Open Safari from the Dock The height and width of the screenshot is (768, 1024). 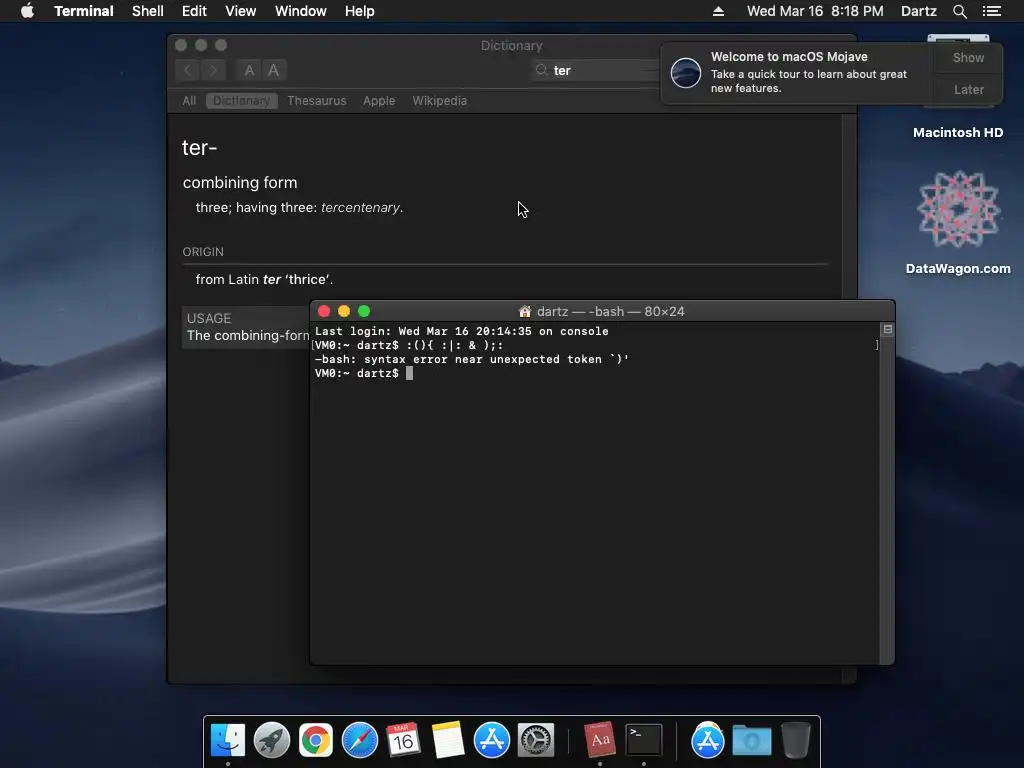[x=360, y=740]
